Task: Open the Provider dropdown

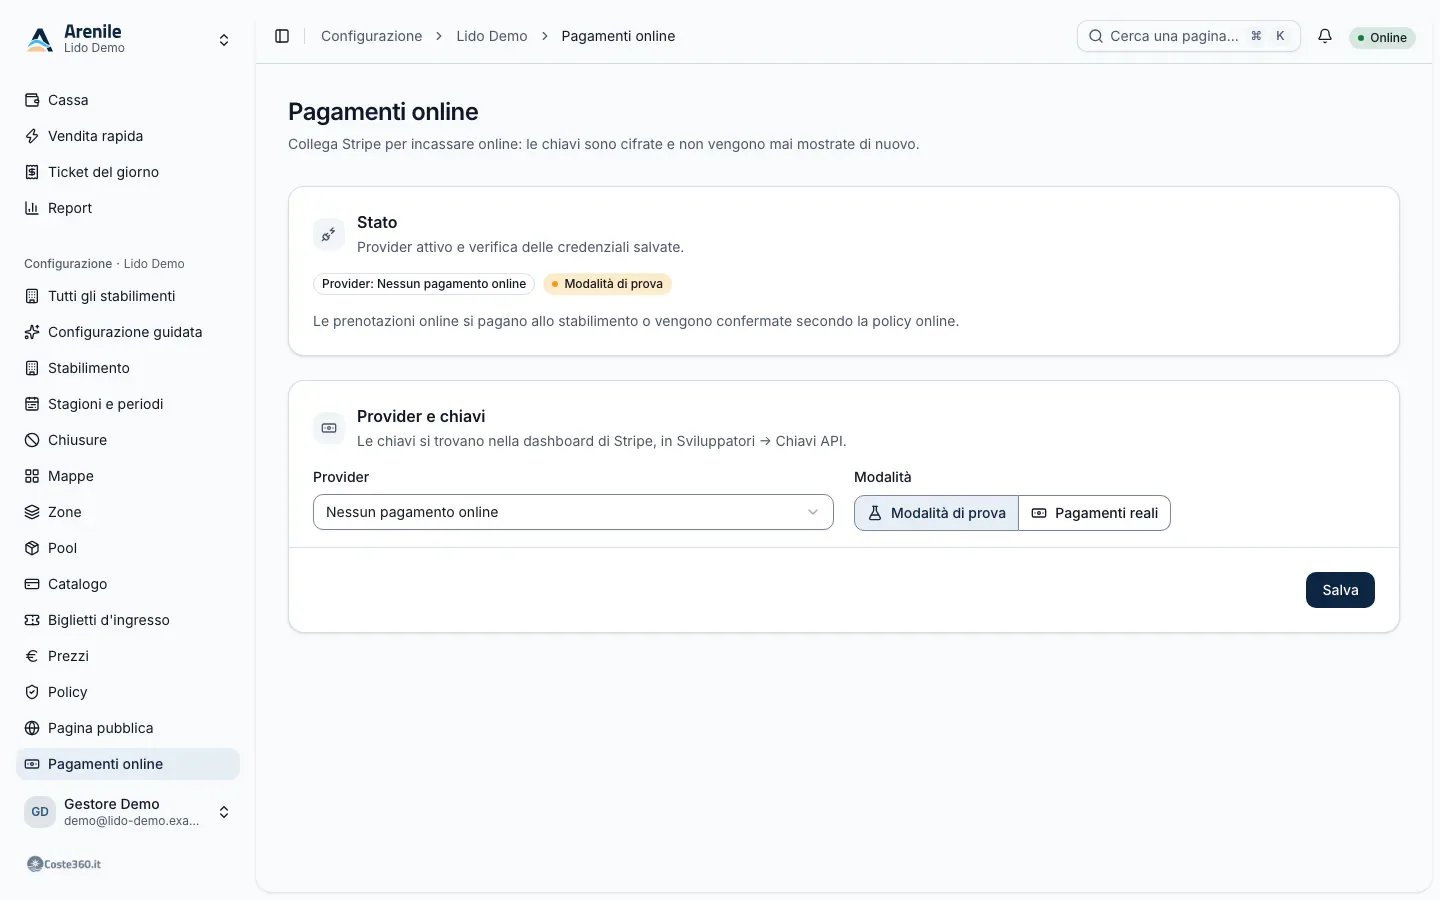Action: (573, 512)
